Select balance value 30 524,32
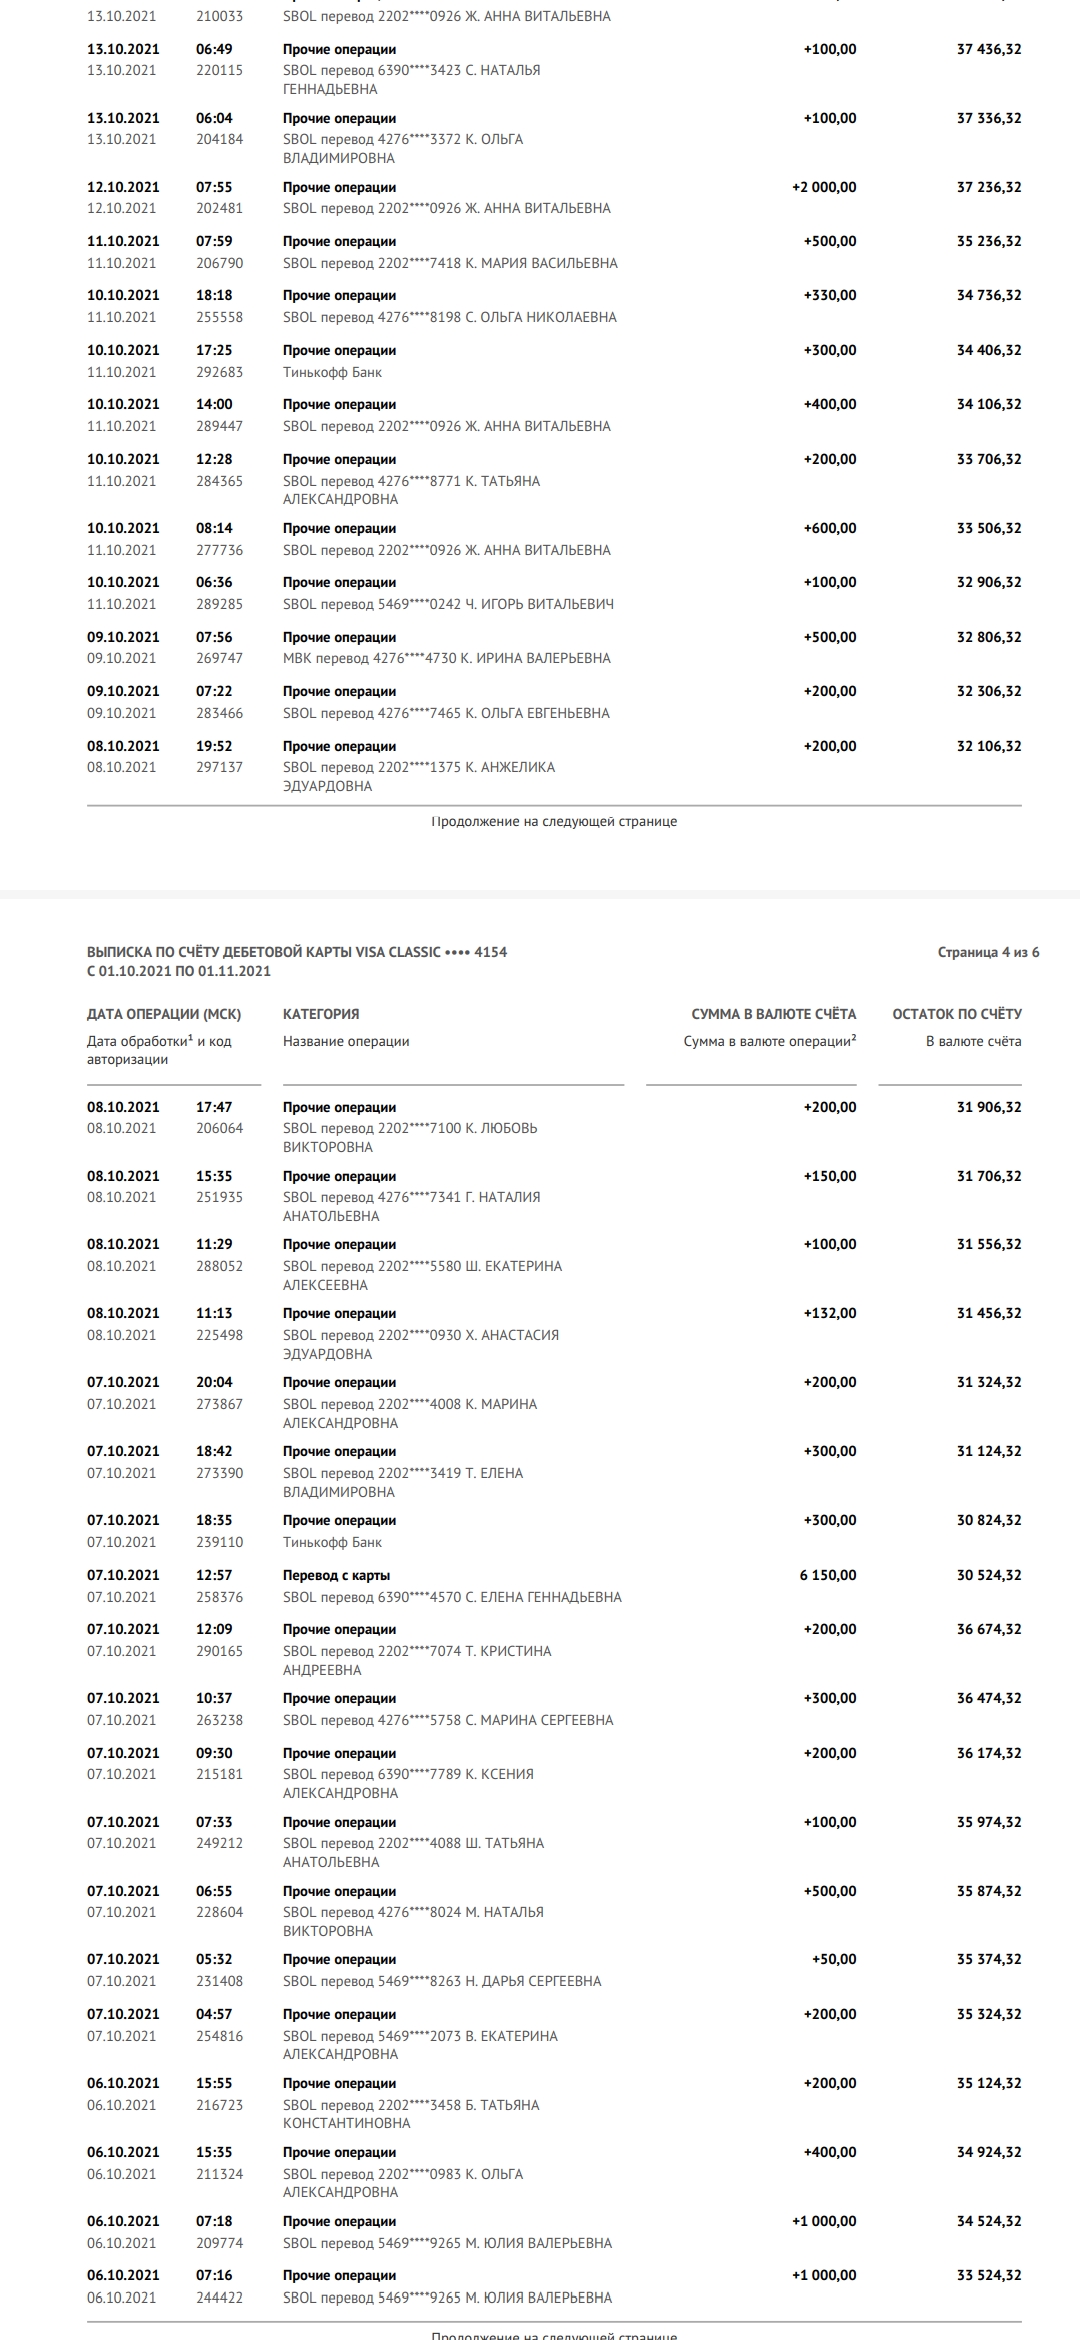 989,1575
